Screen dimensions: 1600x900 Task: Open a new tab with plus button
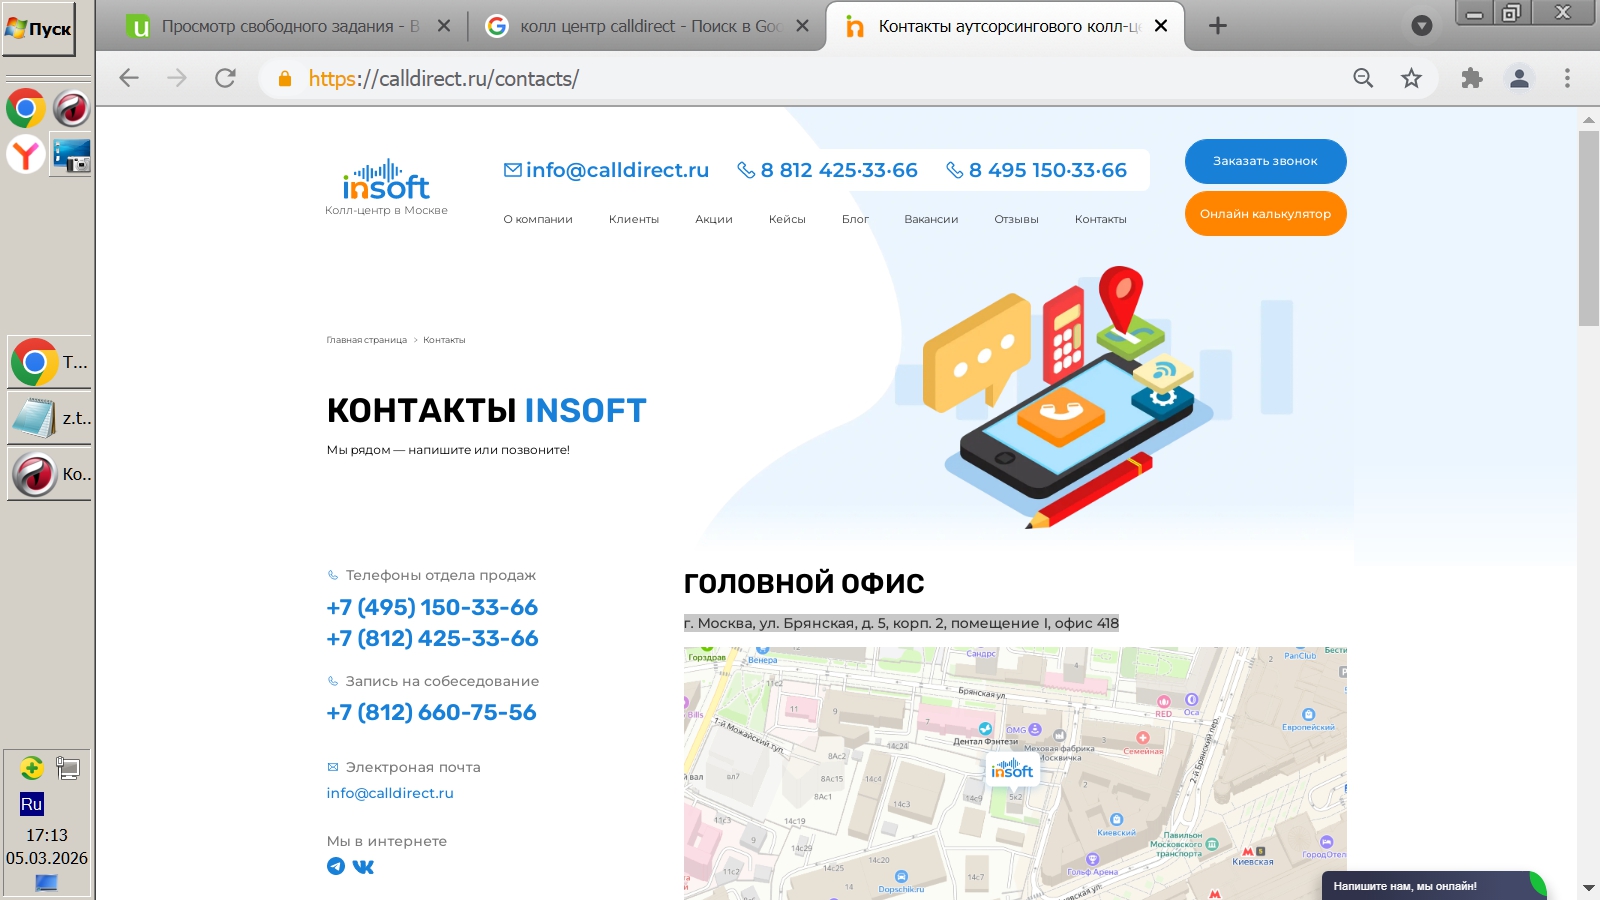click(1217, 26)
